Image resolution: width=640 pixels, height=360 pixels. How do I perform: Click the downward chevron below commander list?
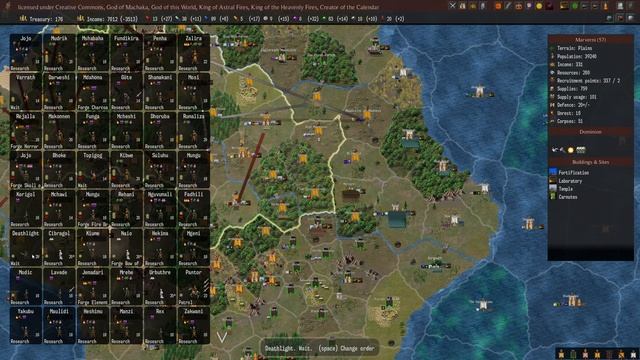222,337
